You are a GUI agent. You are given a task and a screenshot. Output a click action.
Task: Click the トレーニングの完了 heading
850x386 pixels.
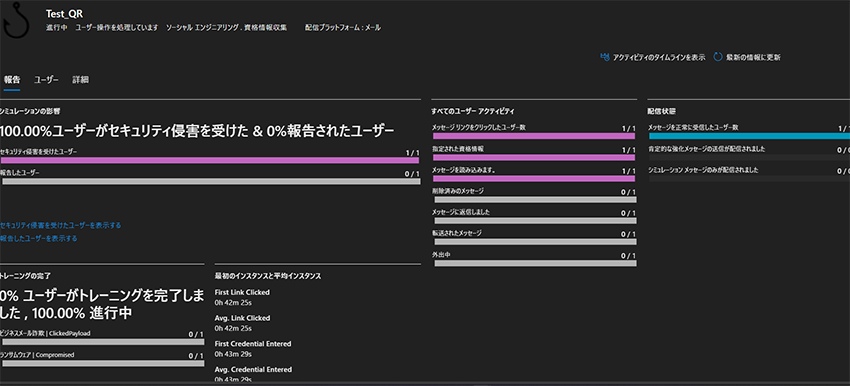click(x=26, y=276)
